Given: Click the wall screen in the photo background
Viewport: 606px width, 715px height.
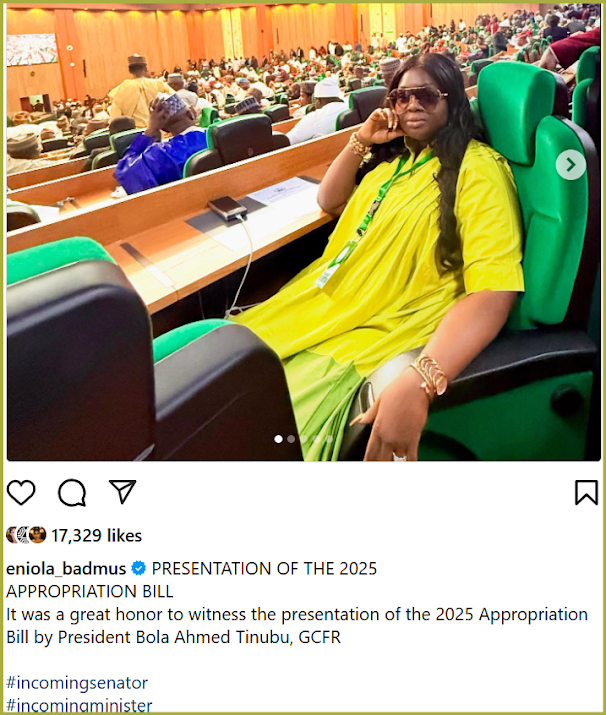Looking at the screenshot, I should coord(32,49).
